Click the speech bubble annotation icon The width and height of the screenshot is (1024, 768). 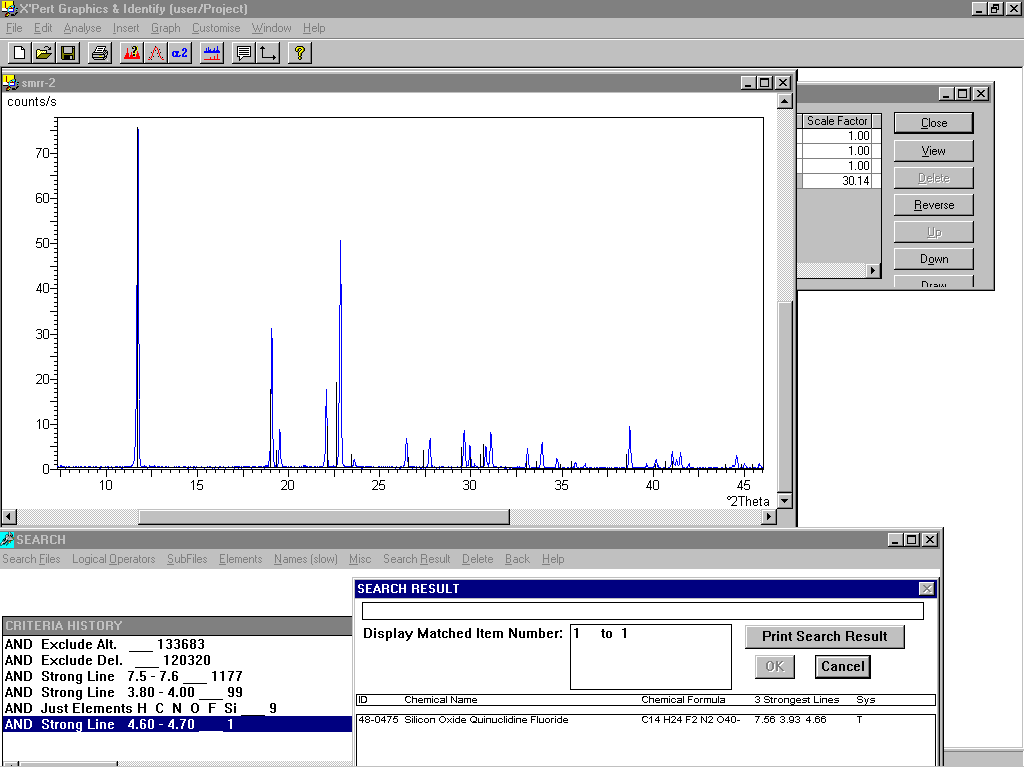(x=243, y=53)
